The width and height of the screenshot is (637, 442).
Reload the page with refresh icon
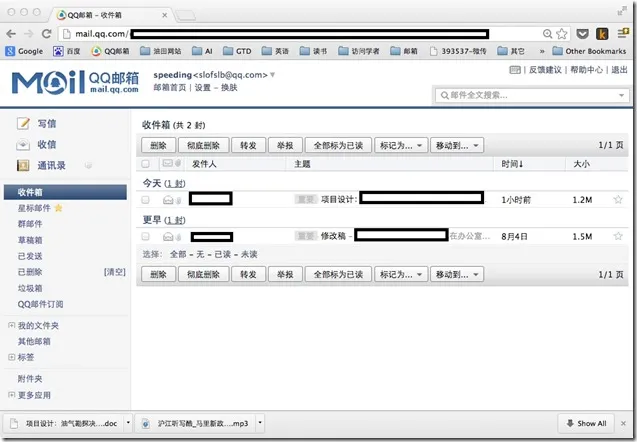point(46,34)
